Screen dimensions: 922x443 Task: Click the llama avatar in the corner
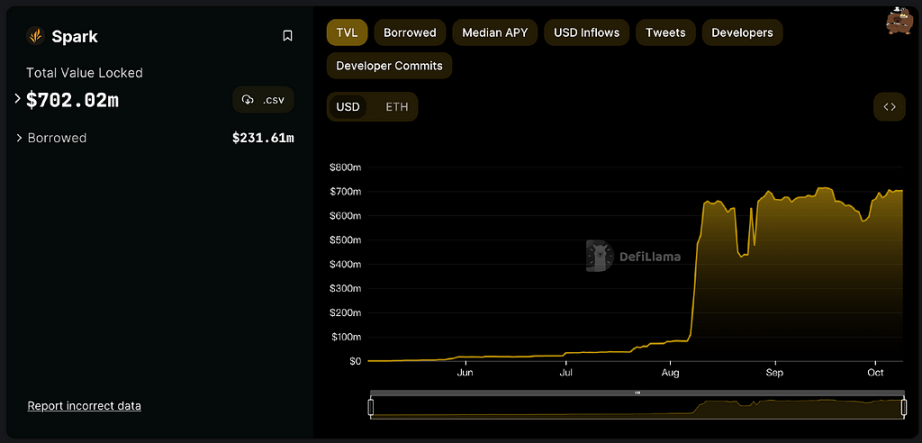pos(898,21)
